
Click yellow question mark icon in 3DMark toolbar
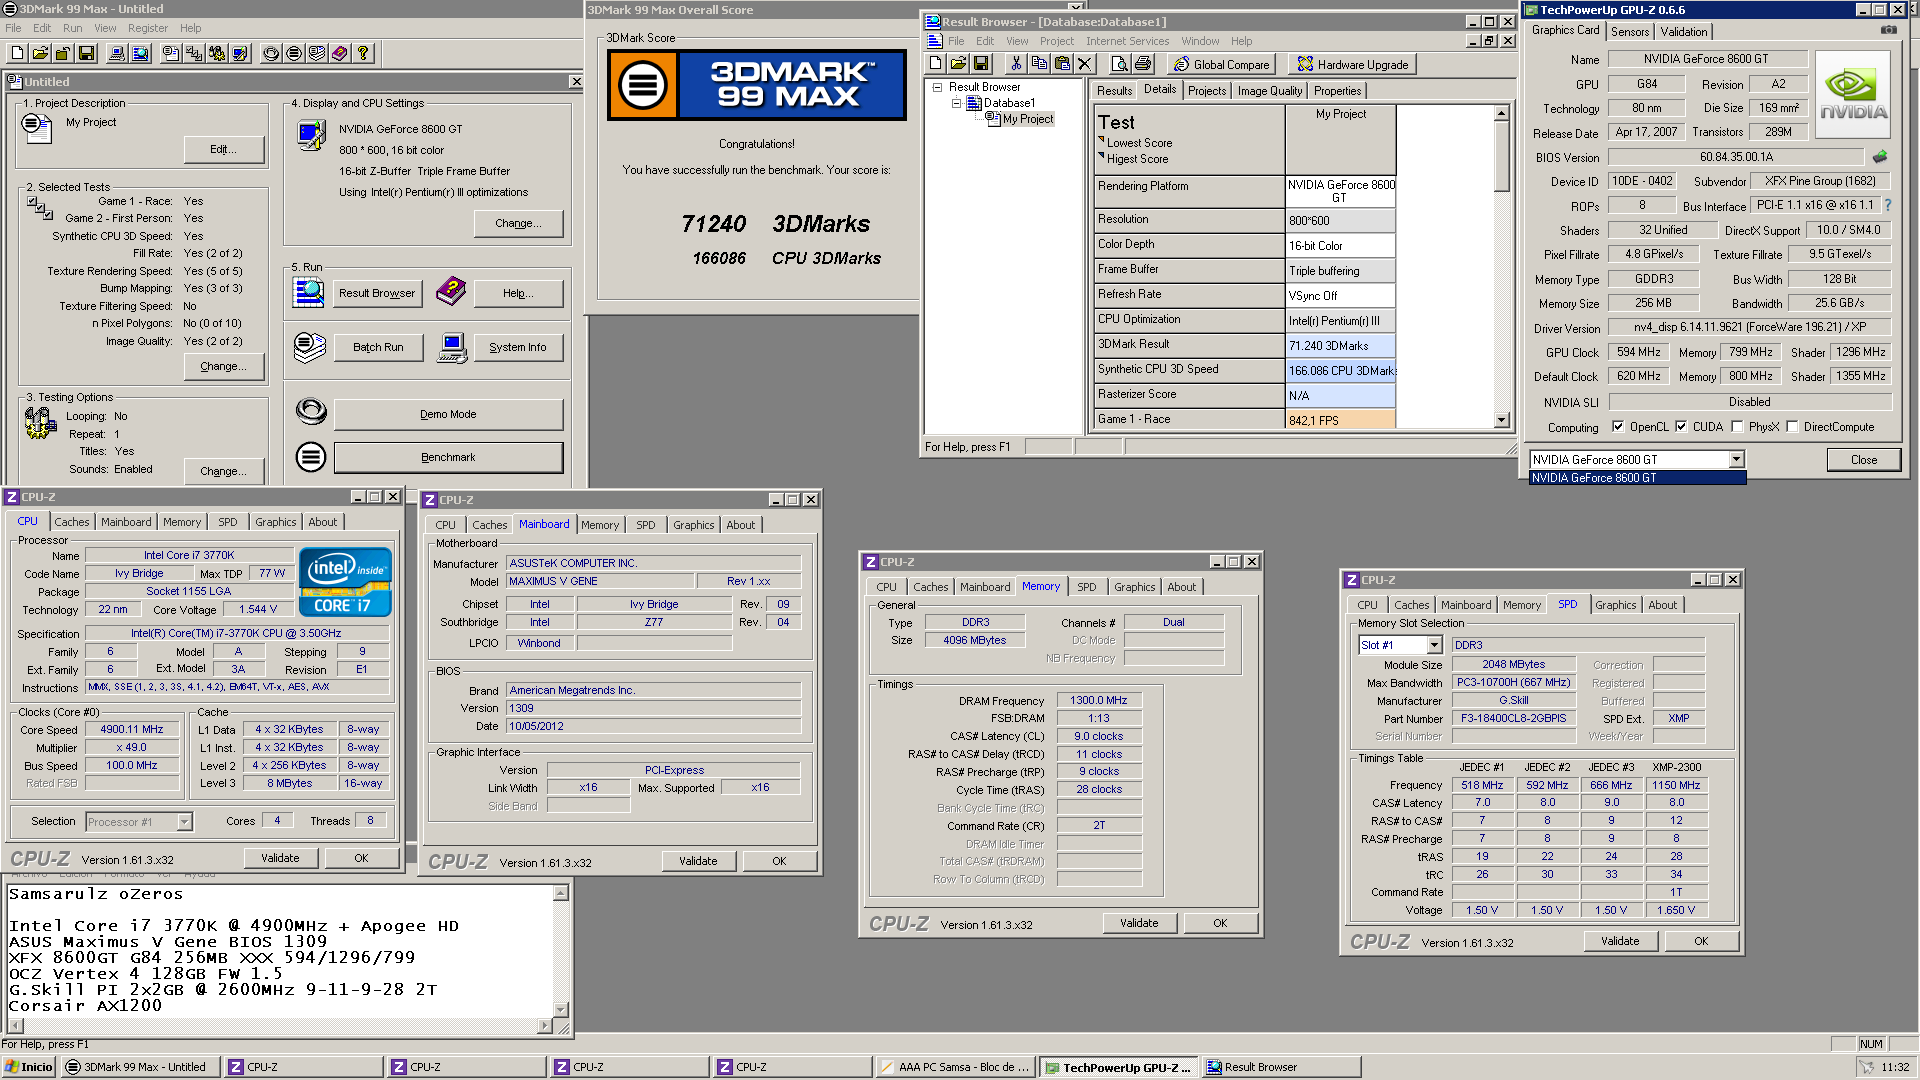click(x=363, y=53)
